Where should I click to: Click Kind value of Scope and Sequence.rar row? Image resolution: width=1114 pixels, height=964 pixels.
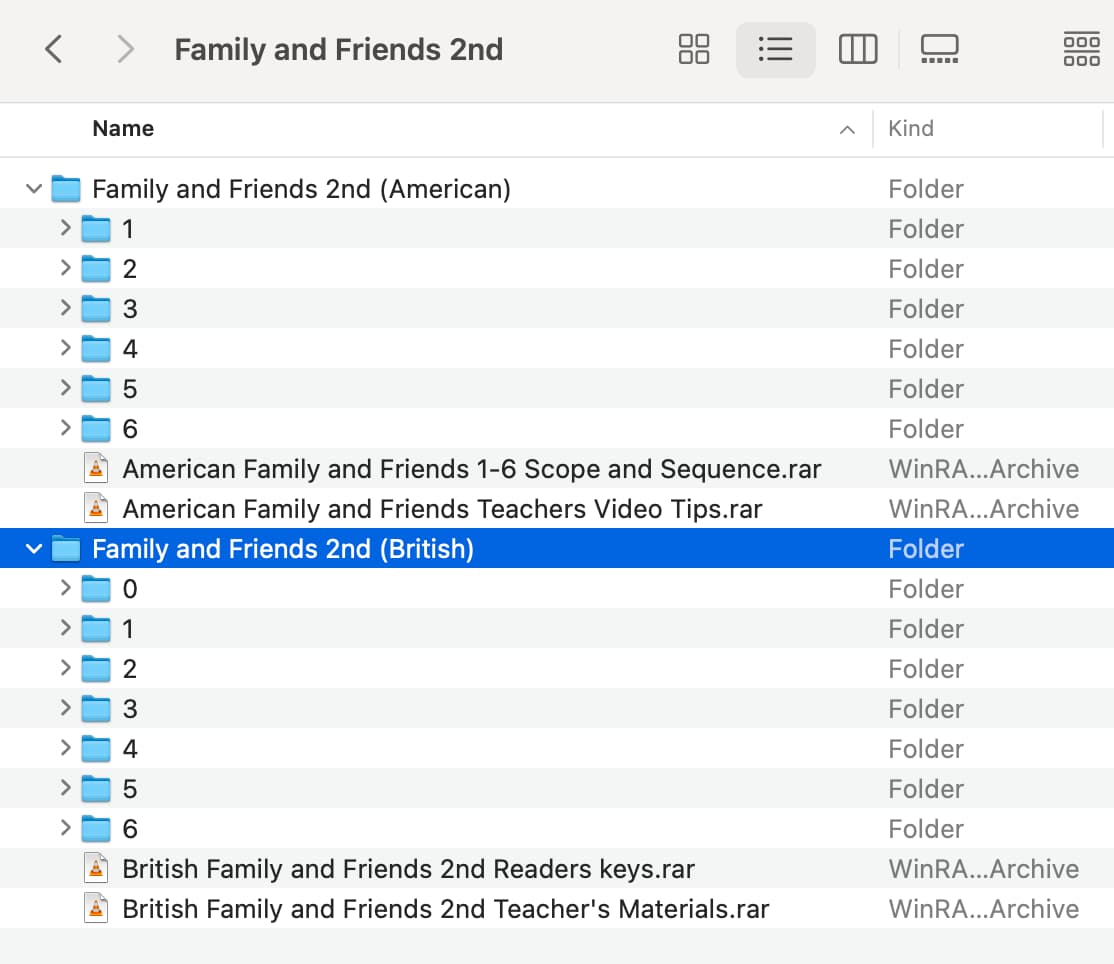[x=983, y=469]
